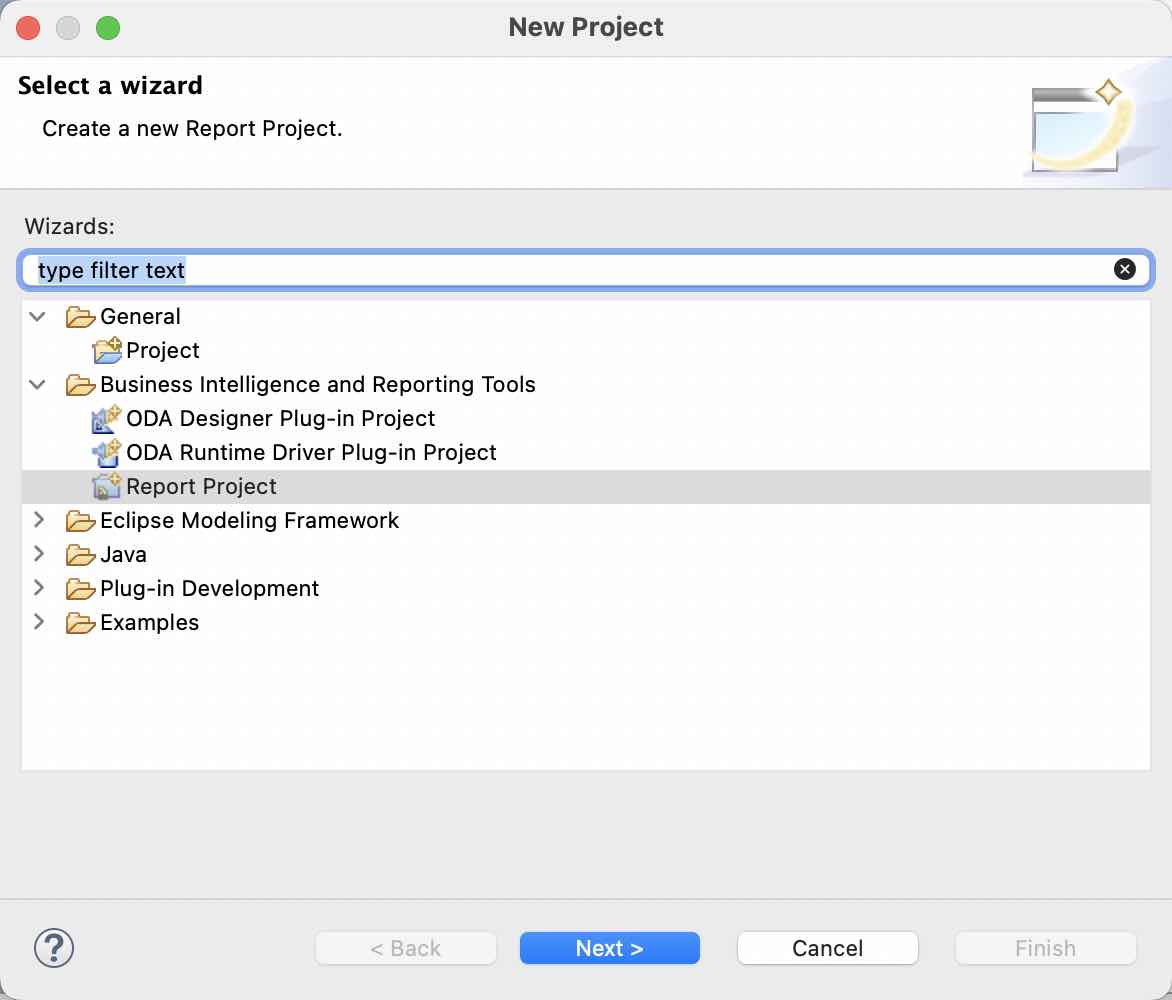
Task: Select the Examples label
Action: (149, 623)
